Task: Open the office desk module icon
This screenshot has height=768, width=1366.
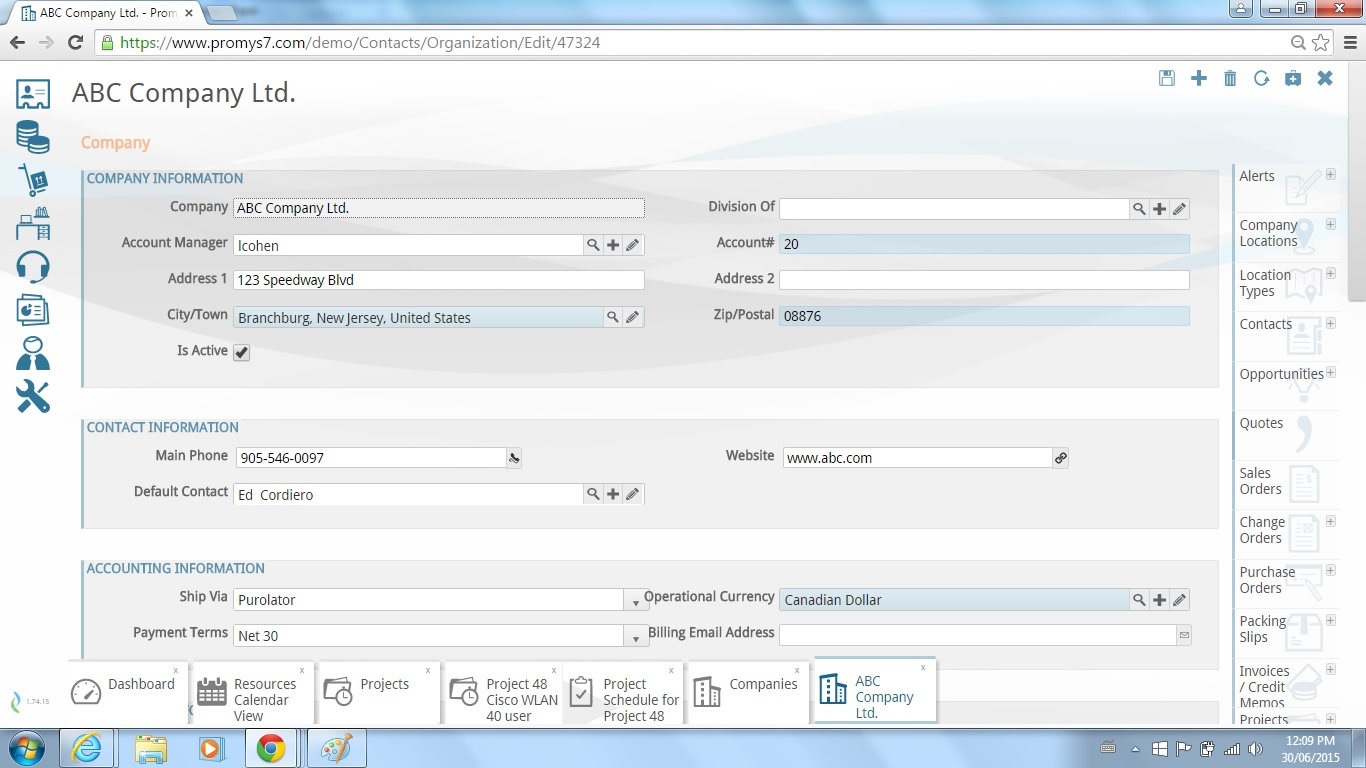Action: (33, 223)
